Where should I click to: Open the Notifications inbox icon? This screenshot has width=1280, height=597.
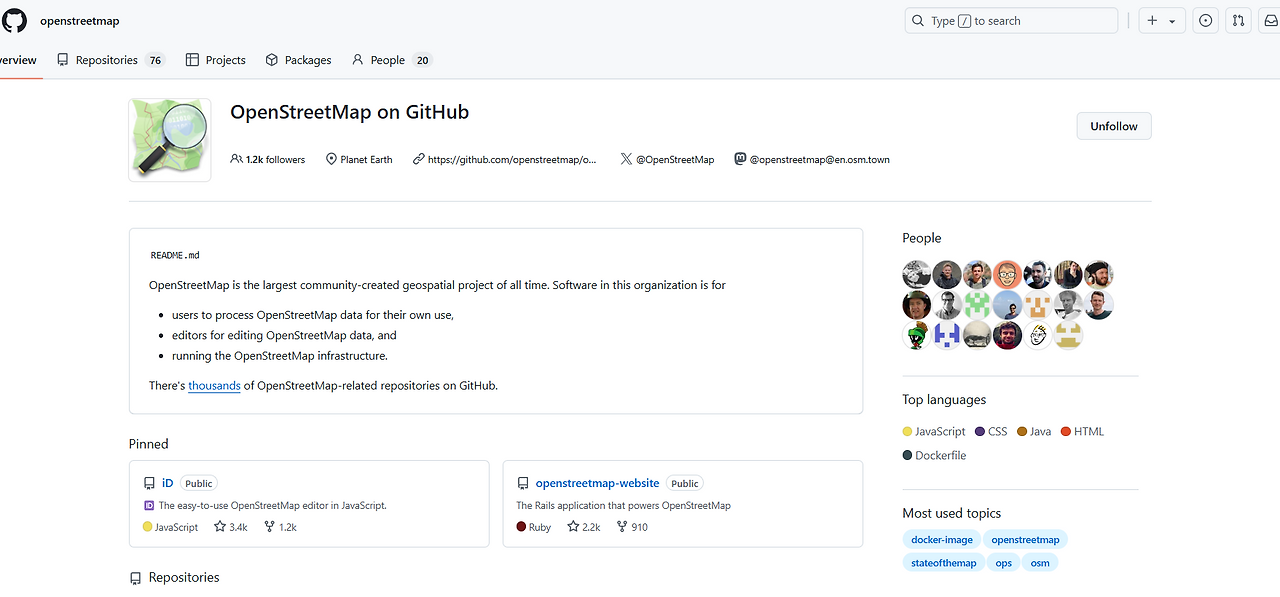click(x=1270, y=21)
